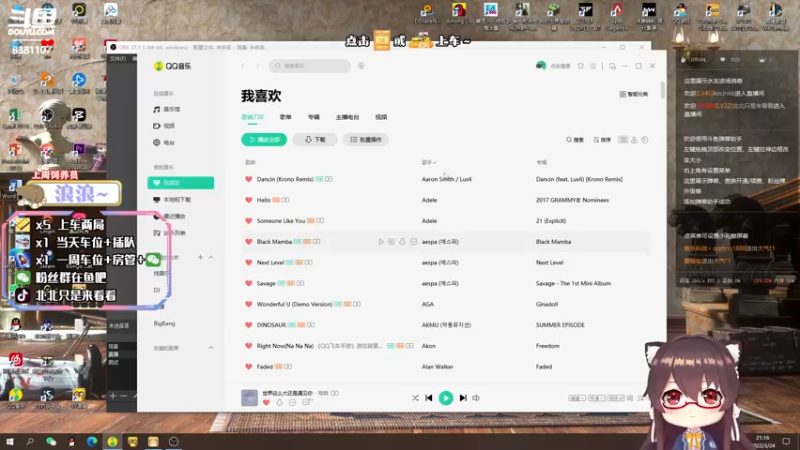Open the skin (shirt) icon in title bar
Image resolution: width=800 pixels, height=450 pixels.
(x=581, y=66)
